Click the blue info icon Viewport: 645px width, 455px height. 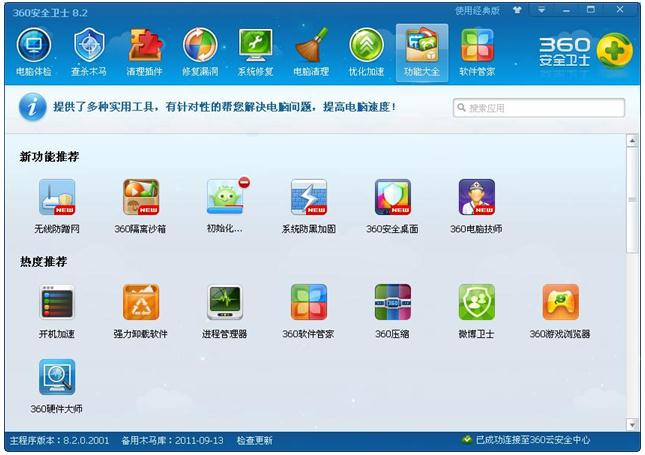pyautogui.click(x=32, y=107)
